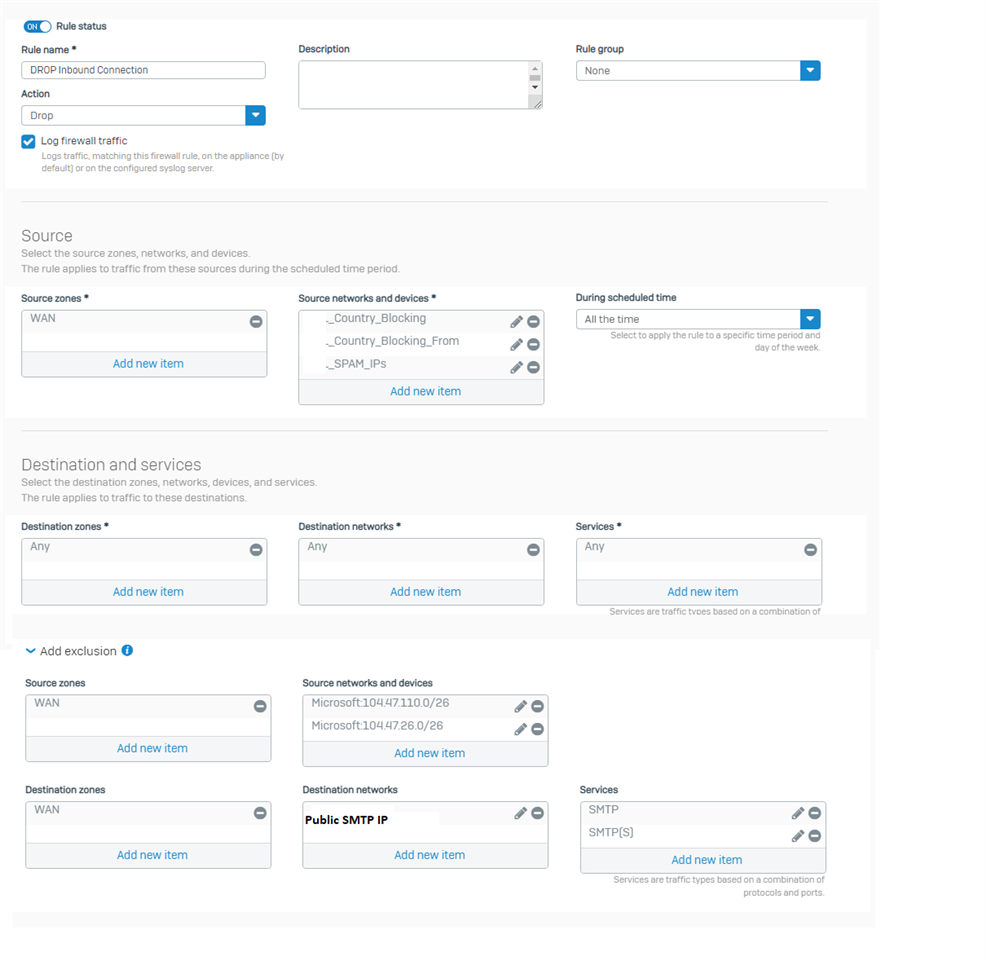Image resolution: width=986 pixels, height=960 pixels.
Task: Edit the Public SMTP IP destination
Action: pos(521,814)
